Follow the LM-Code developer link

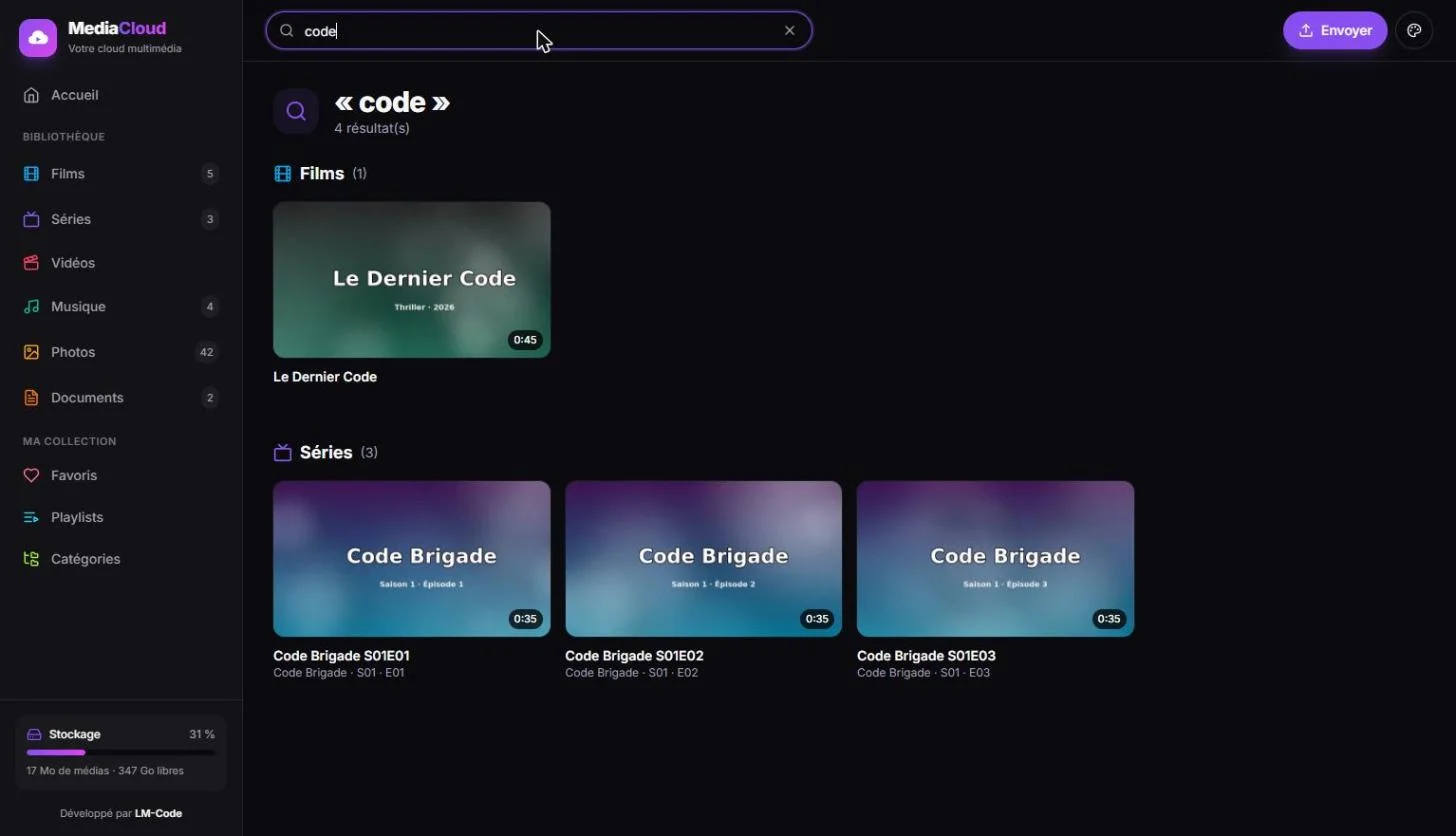point(158,814)
